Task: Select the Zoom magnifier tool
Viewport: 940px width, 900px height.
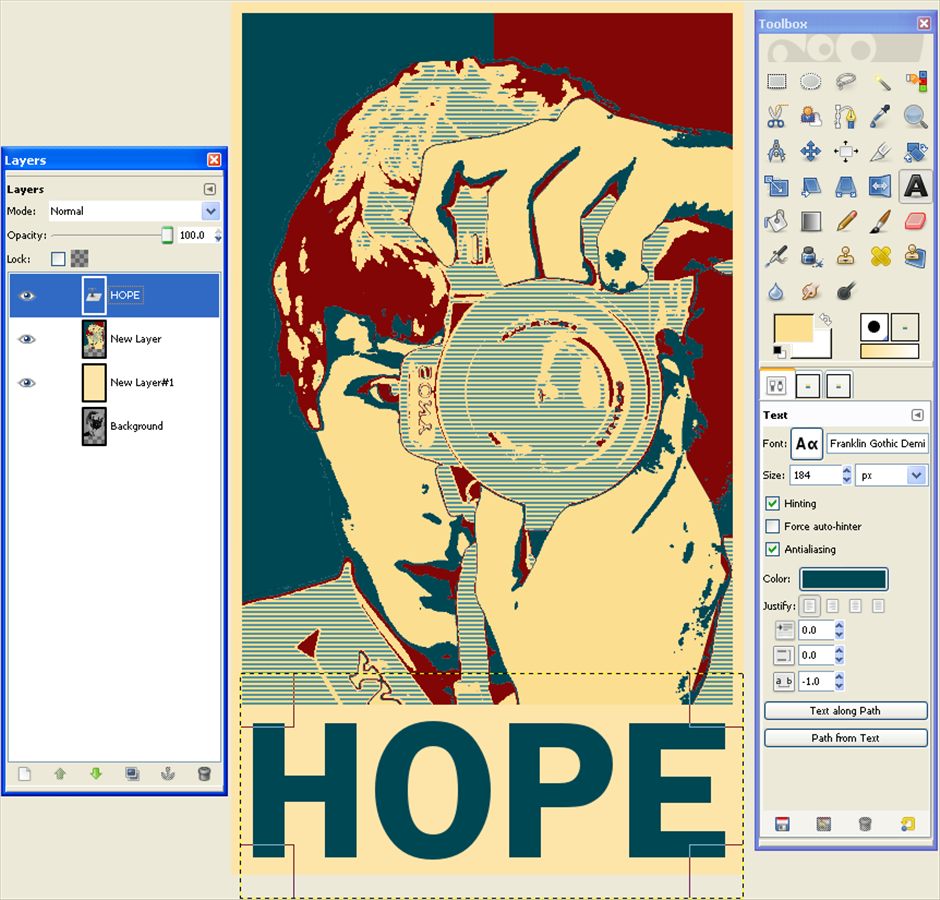Action: tap(915, 116)
